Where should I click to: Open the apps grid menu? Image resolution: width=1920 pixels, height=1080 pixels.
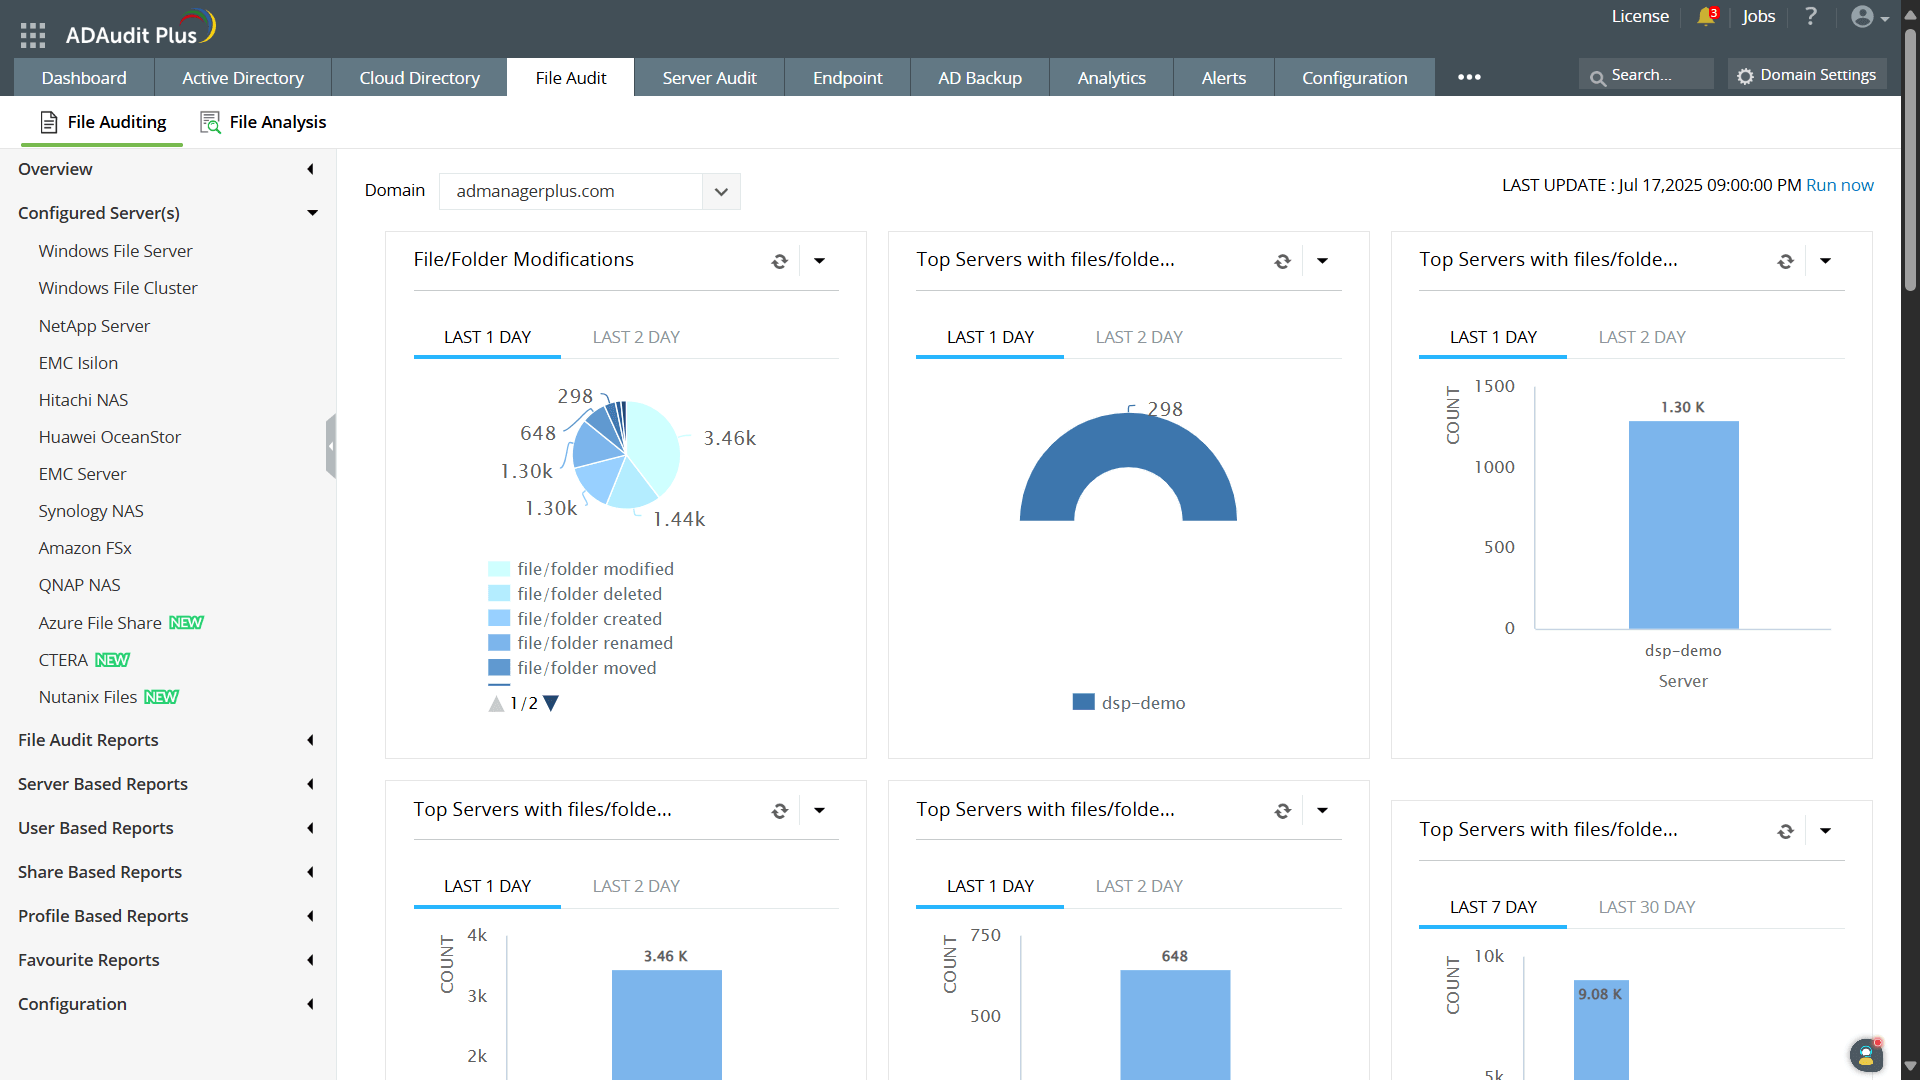pyautogui.click(x=32, y=33)
